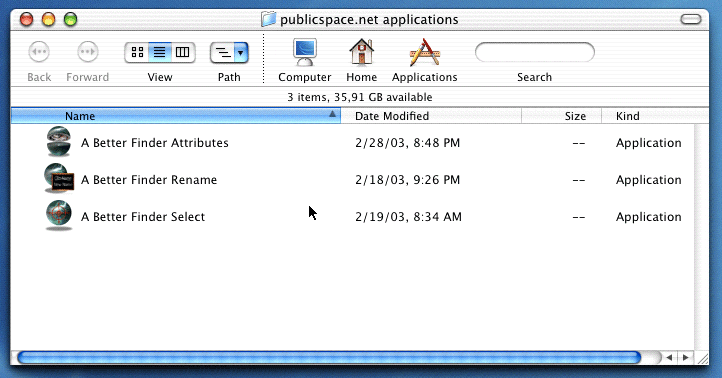This screenshot has width=722, height=378.
Task: Go back with the Back arrow button
Action: point(39,52)
